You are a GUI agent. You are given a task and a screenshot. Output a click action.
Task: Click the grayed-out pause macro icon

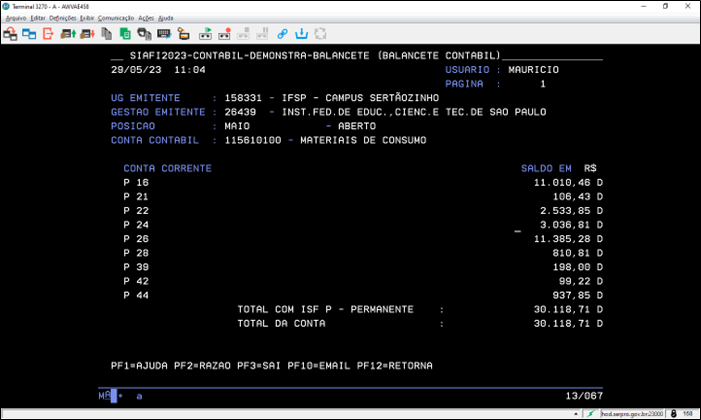click(262, 34)
